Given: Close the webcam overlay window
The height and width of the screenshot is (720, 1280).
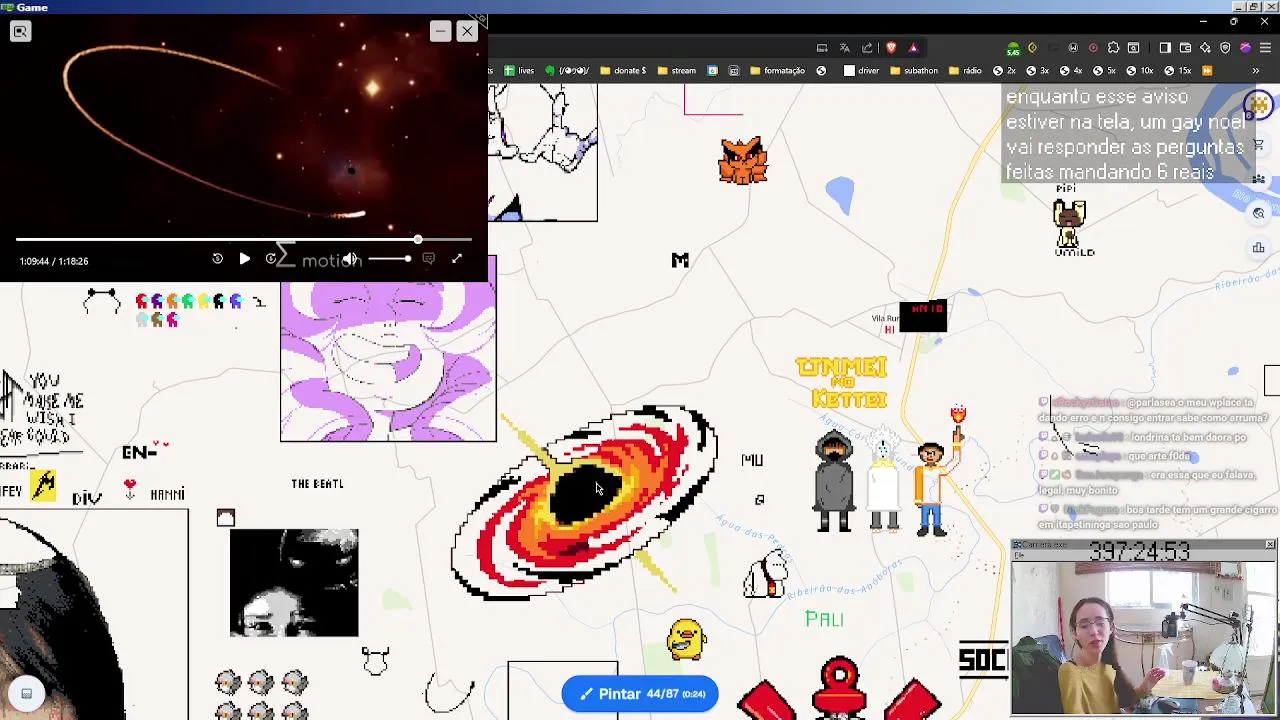Looking at the screenshot, I should 1270,544.
